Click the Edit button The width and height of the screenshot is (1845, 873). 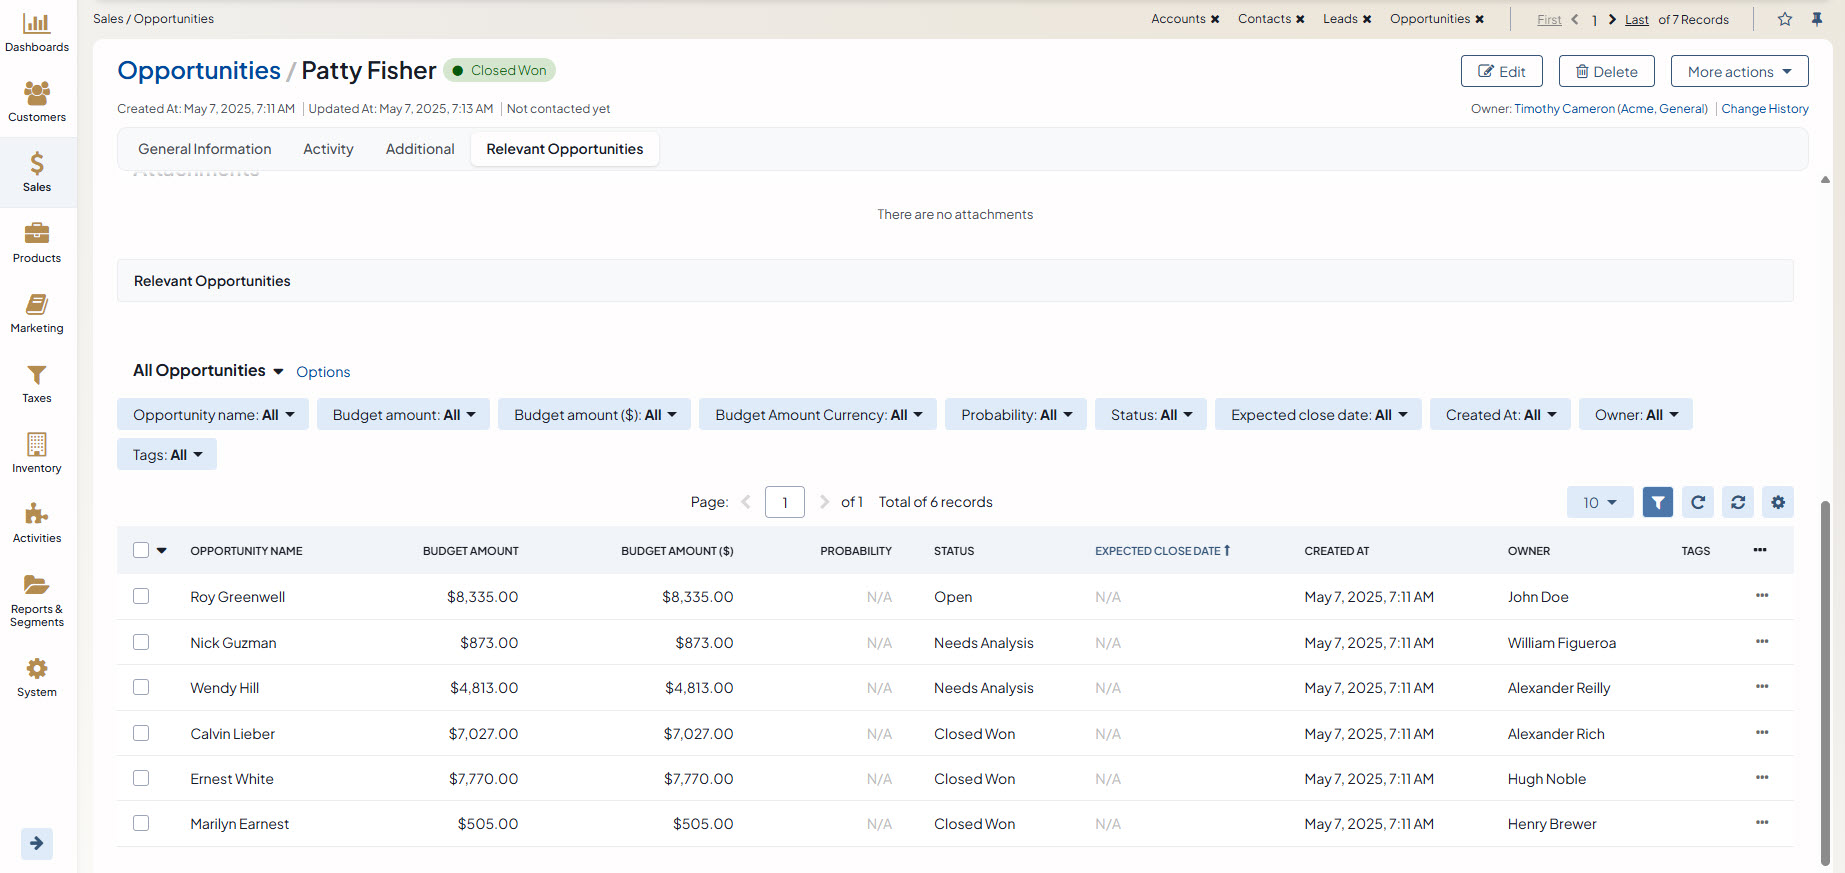click(x=1501, y=71)
